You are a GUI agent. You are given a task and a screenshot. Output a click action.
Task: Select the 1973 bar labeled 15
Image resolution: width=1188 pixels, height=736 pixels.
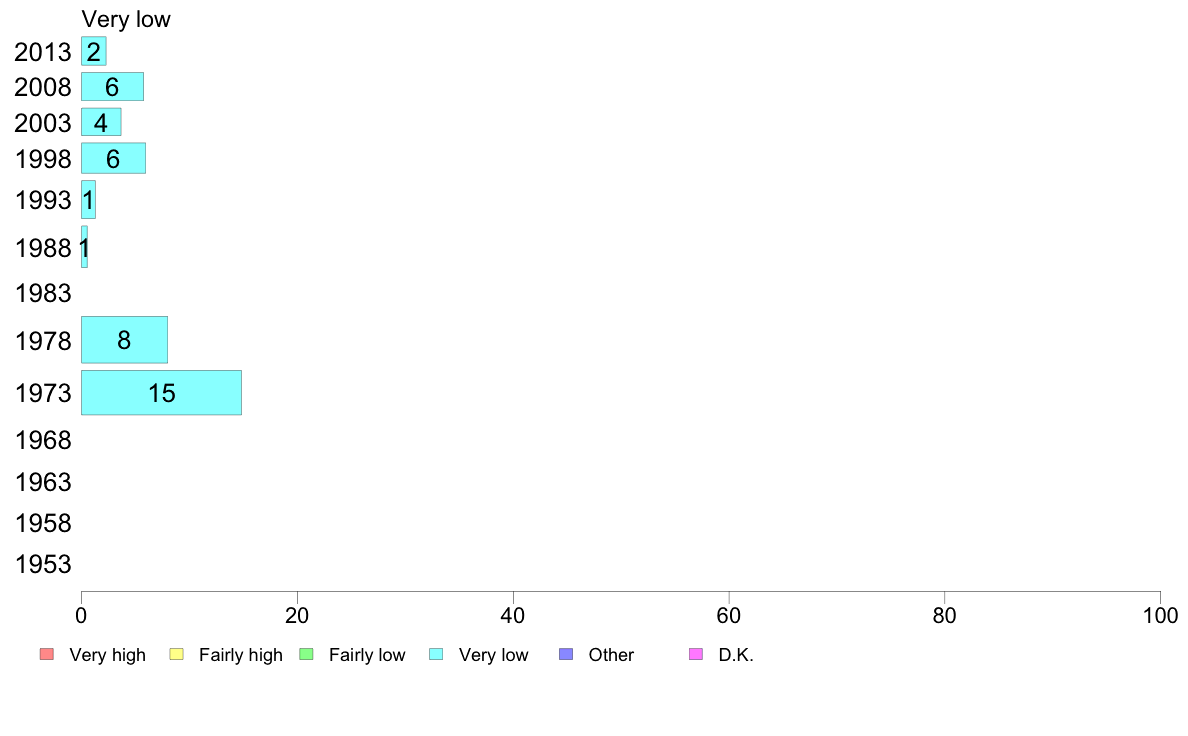point(161,393)
